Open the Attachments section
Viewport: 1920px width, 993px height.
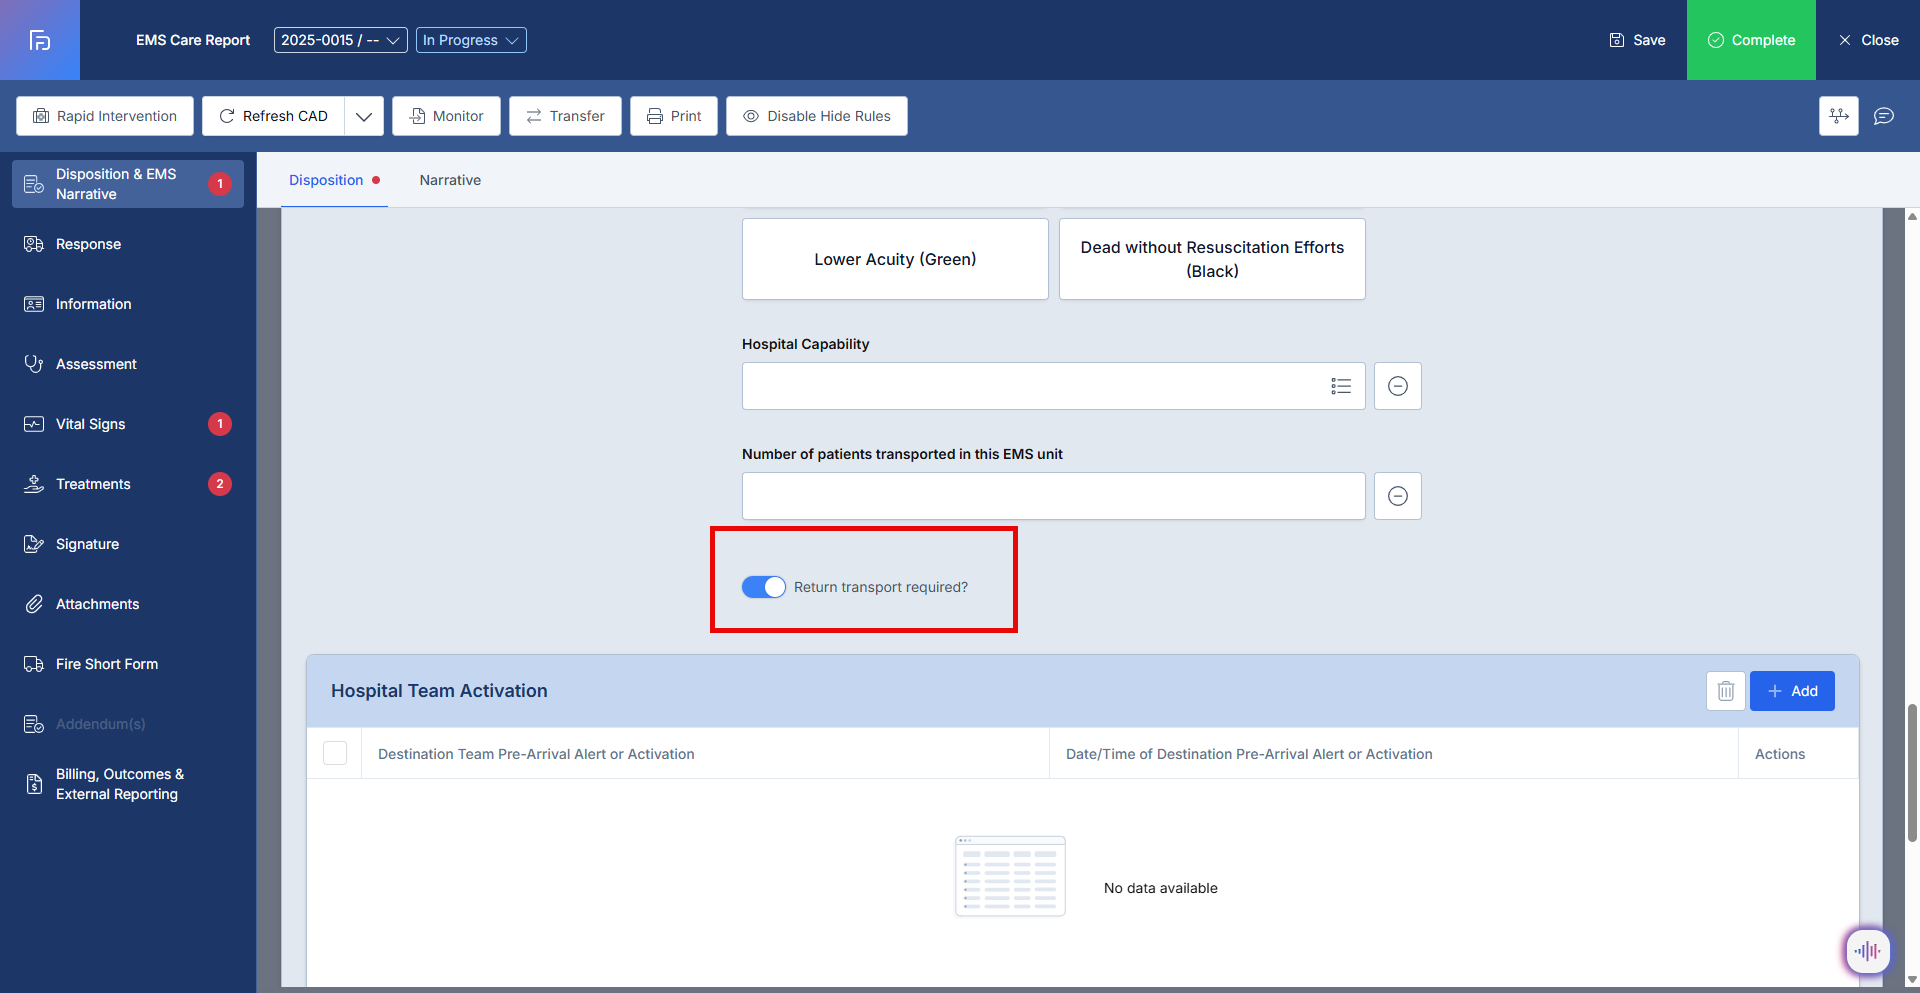pyautogui.click(x=128, y=604)
